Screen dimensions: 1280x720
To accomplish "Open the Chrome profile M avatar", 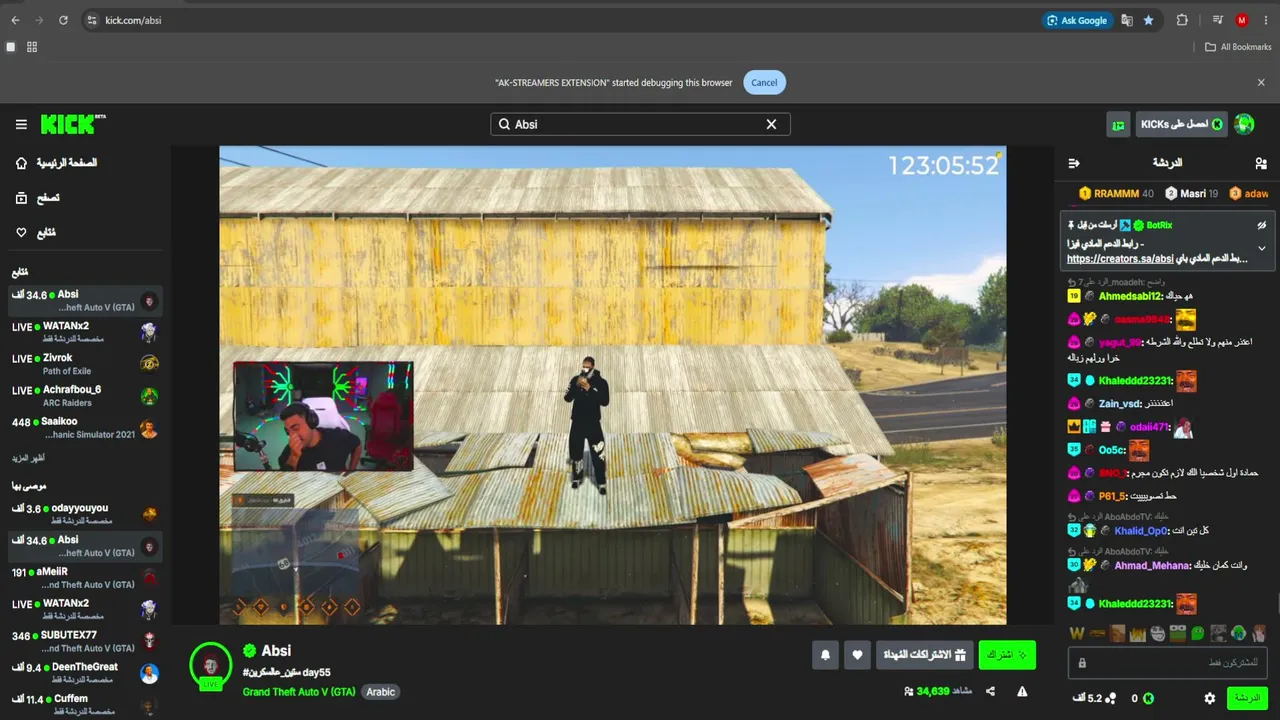I will tap(1242, 20).
